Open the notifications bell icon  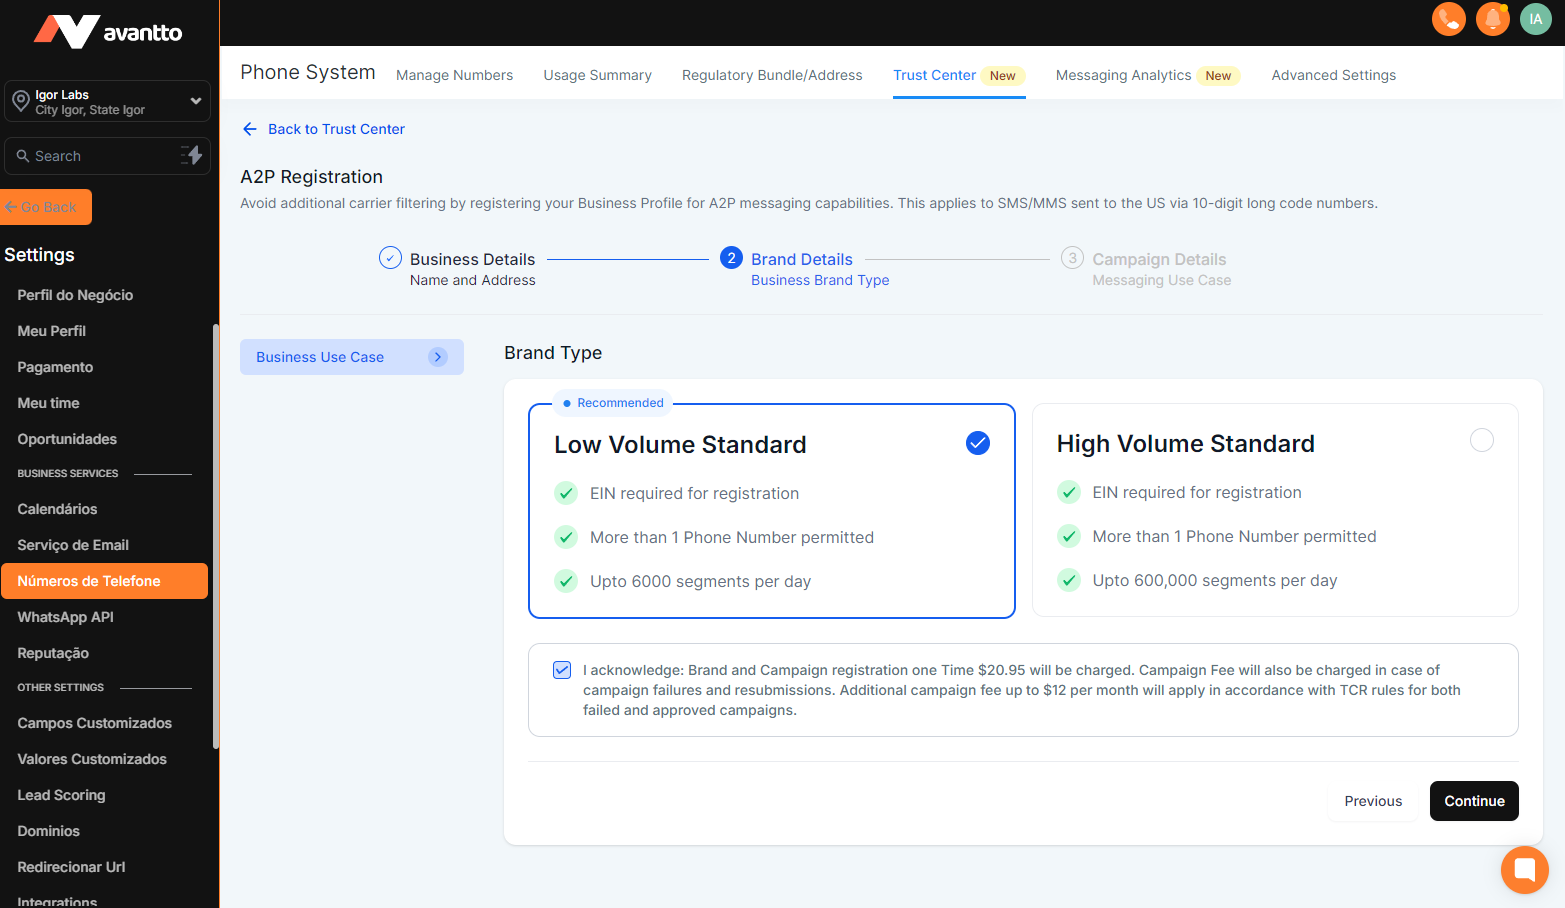pos(1492,19)
